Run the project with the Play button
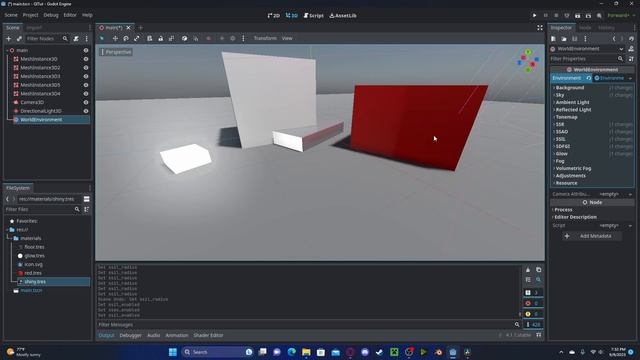 (x=534, y=16)
